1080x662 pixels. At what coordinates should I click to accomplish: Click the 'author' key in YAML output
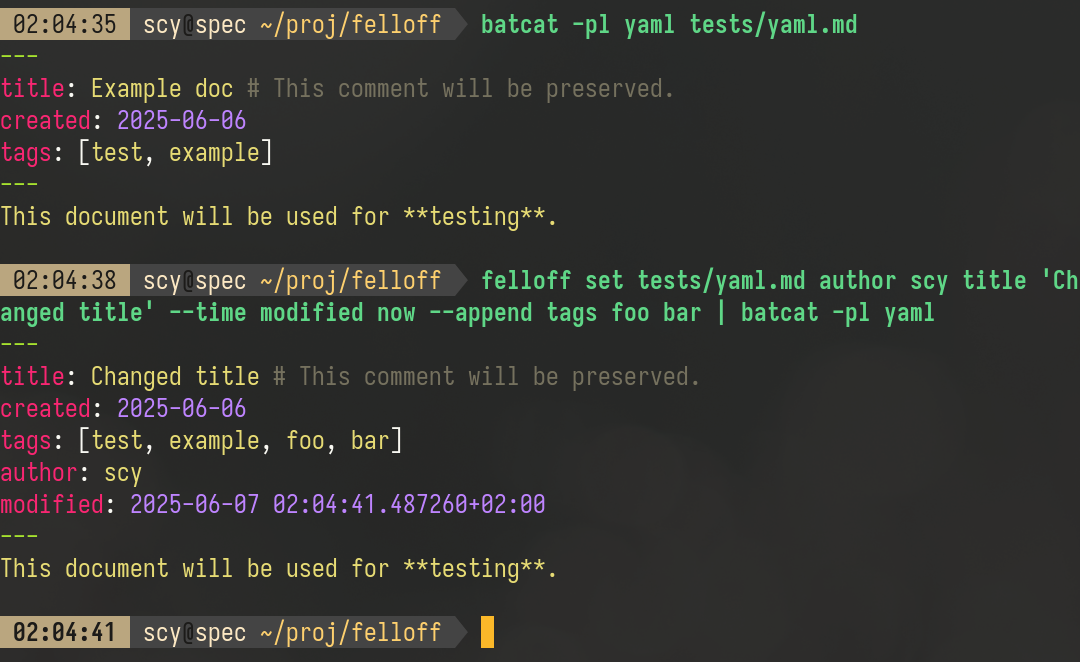pos(39,473)
